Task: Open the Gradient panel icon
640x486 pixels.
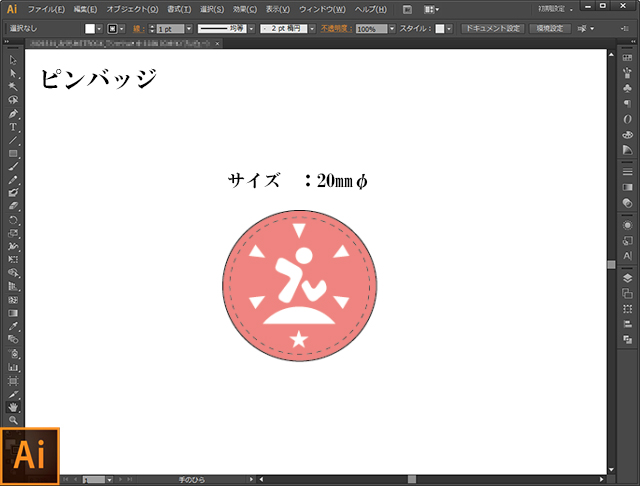Action: pyautogui.click(x=627, y=187)
